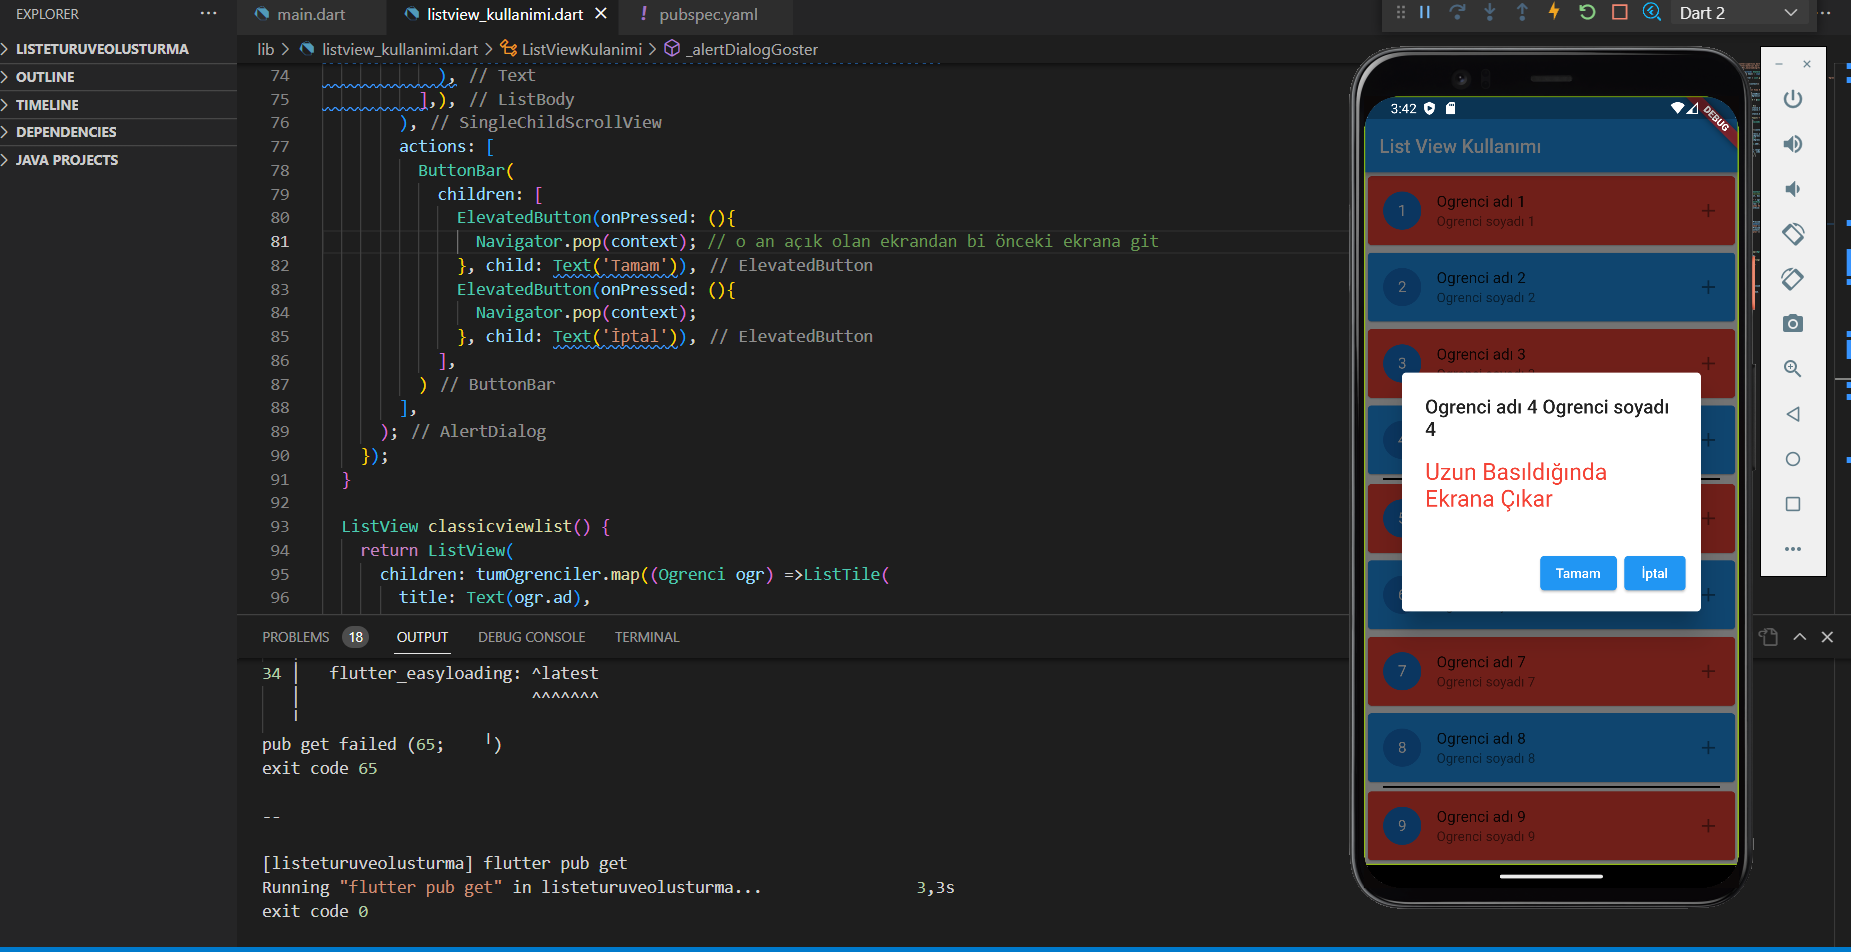Tap avatar number 9 in list
Screen dimensions: 1851x952
pos(1402,826)
